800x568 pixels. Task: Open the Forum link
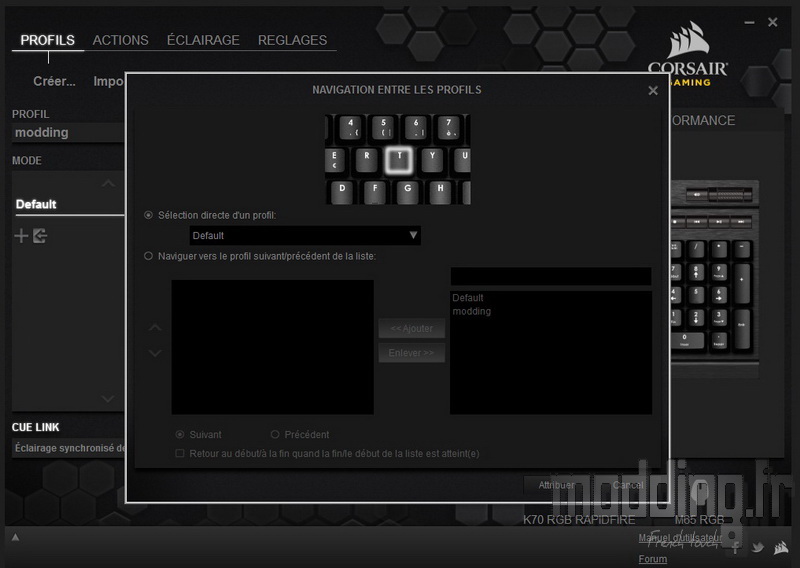653,559
